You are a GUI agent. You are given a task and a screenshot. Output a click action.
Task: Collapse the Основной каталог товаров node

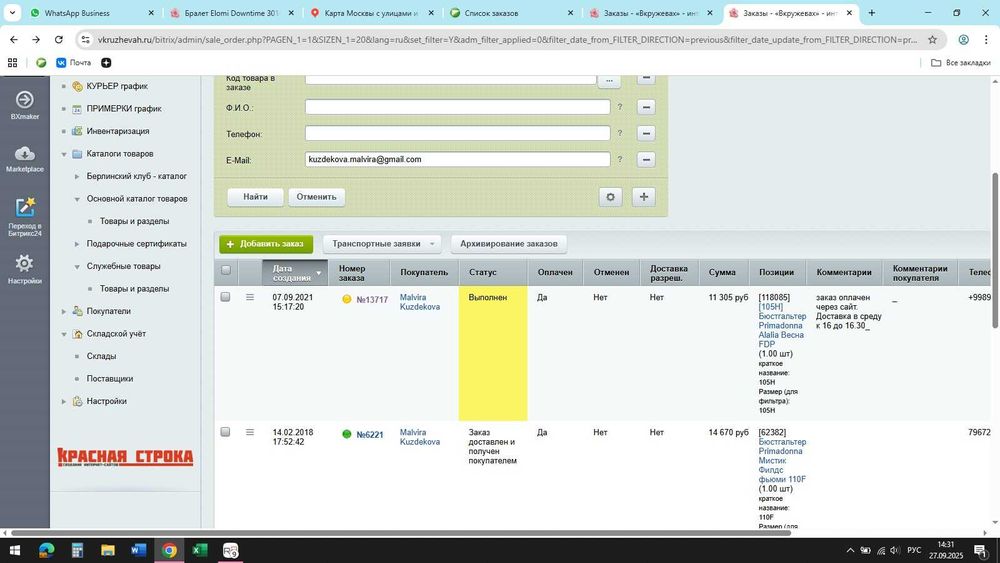77,199
